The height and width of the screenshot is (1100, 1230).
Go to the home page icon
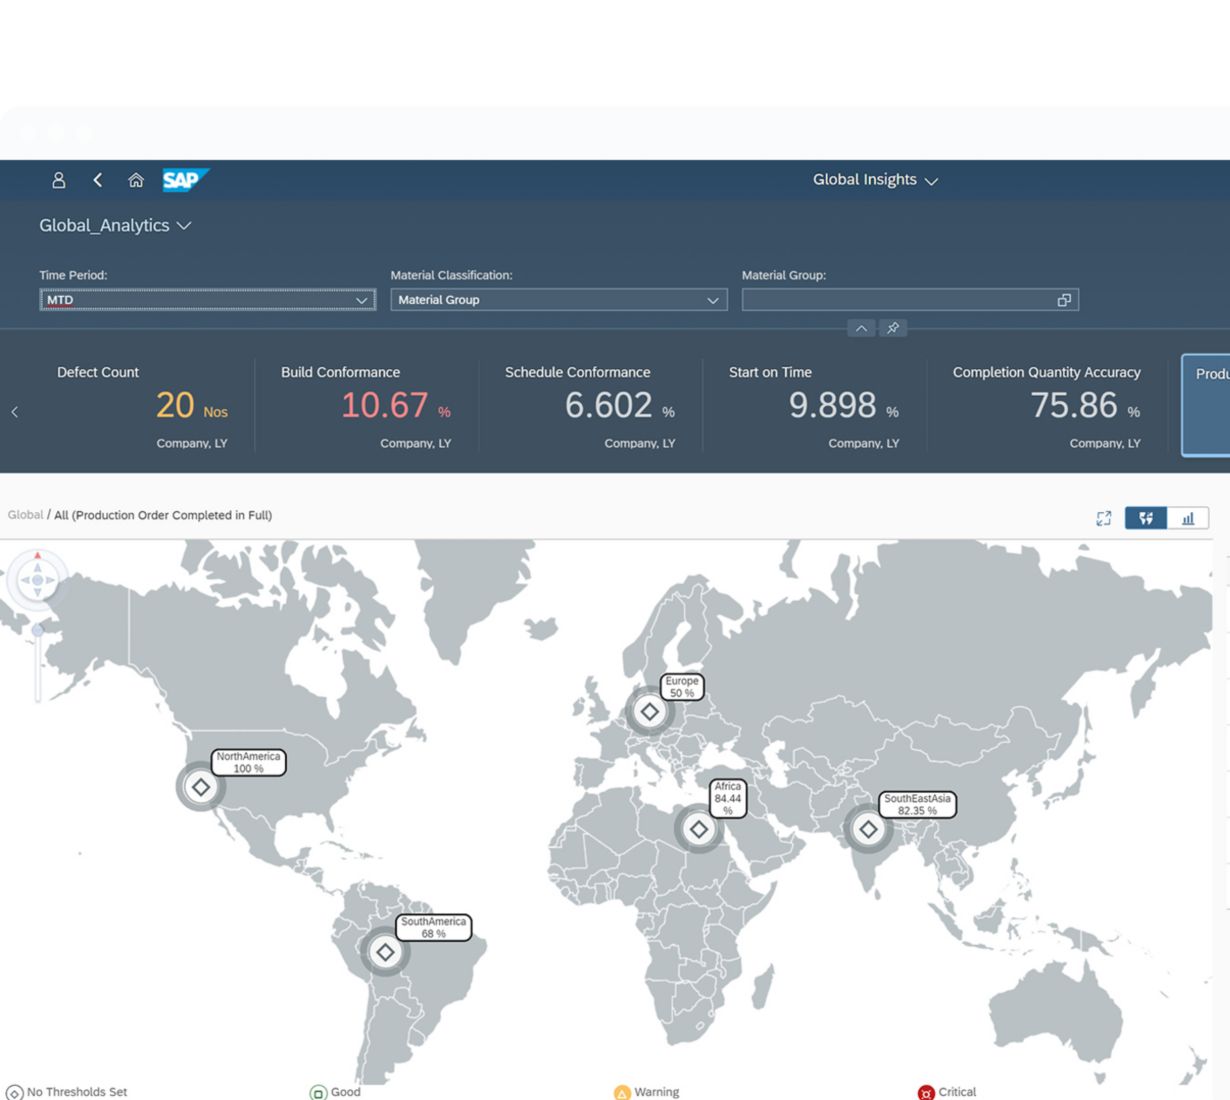tap(136, 180)
